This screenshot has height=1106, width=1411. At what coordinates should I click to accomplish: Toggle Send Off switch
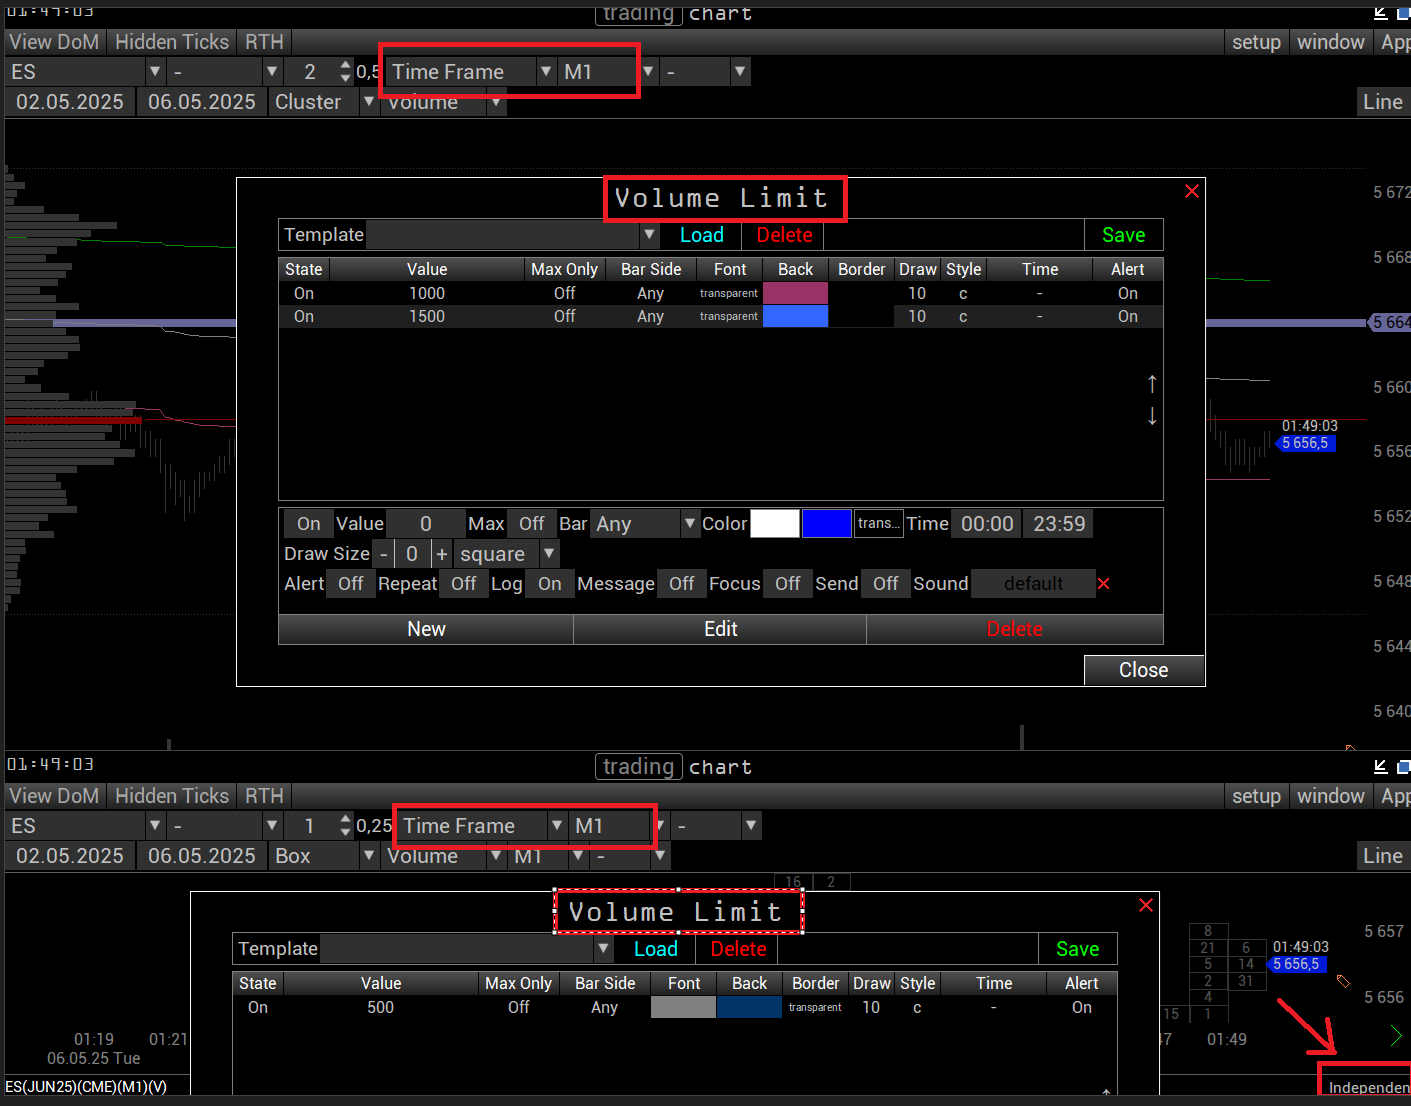tap(886, 584)
